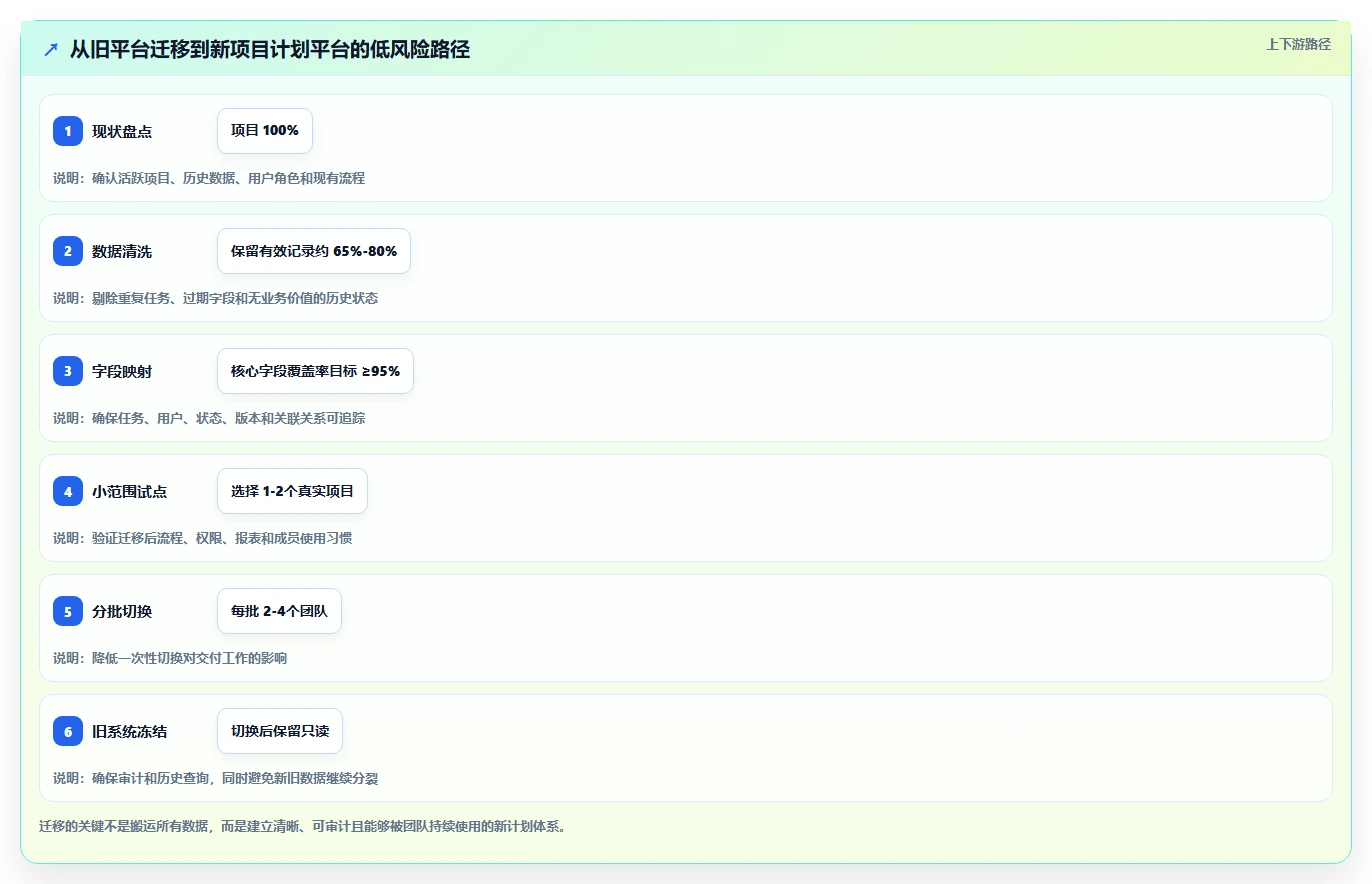Select step number 6 badge

click(x=68, y=731)
